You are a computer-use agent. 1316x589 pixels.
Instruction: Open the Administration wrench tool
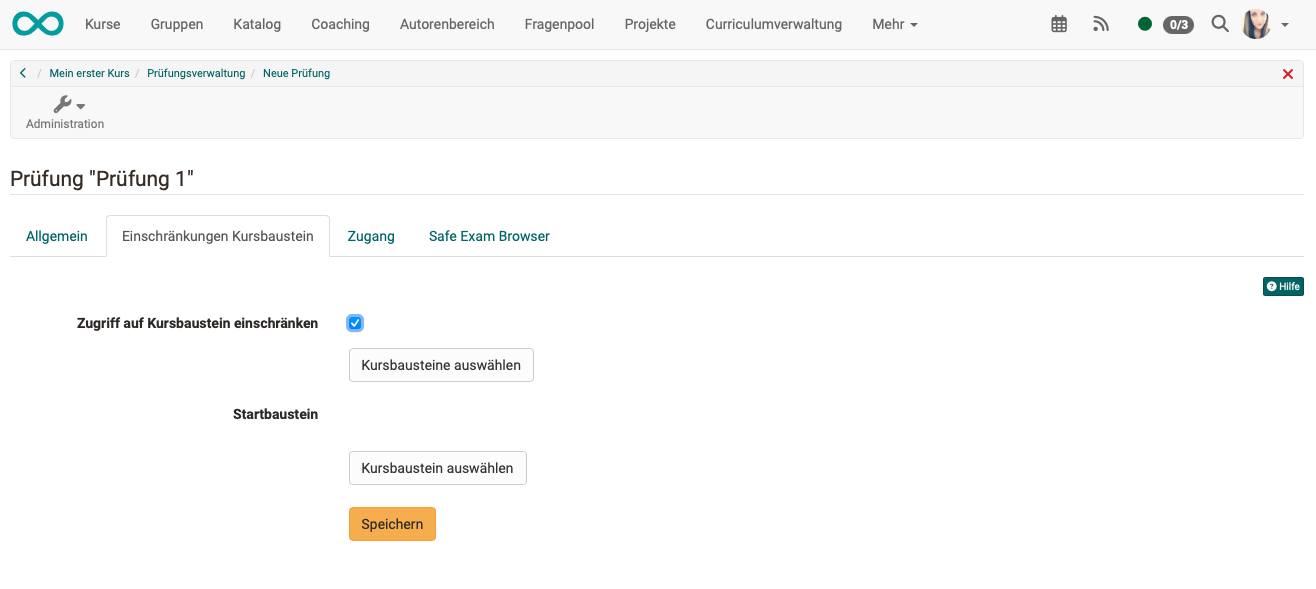click(x=64, y=103)
